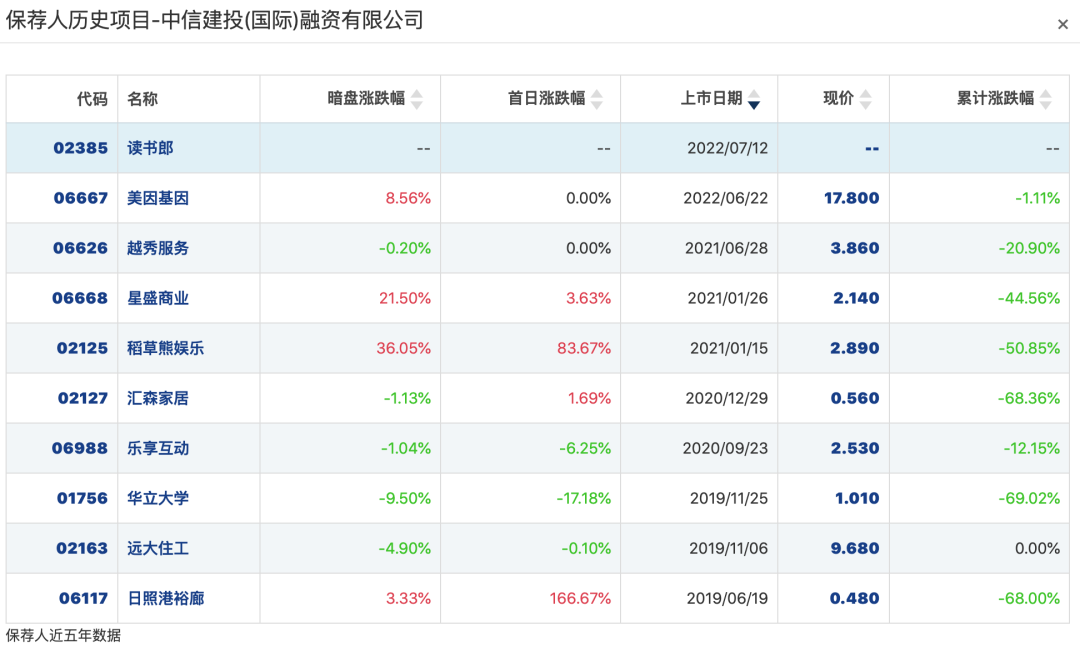Open 华立大学 stock link
Viewport: 1080px width, 646px height.
[x=158, y=499]
